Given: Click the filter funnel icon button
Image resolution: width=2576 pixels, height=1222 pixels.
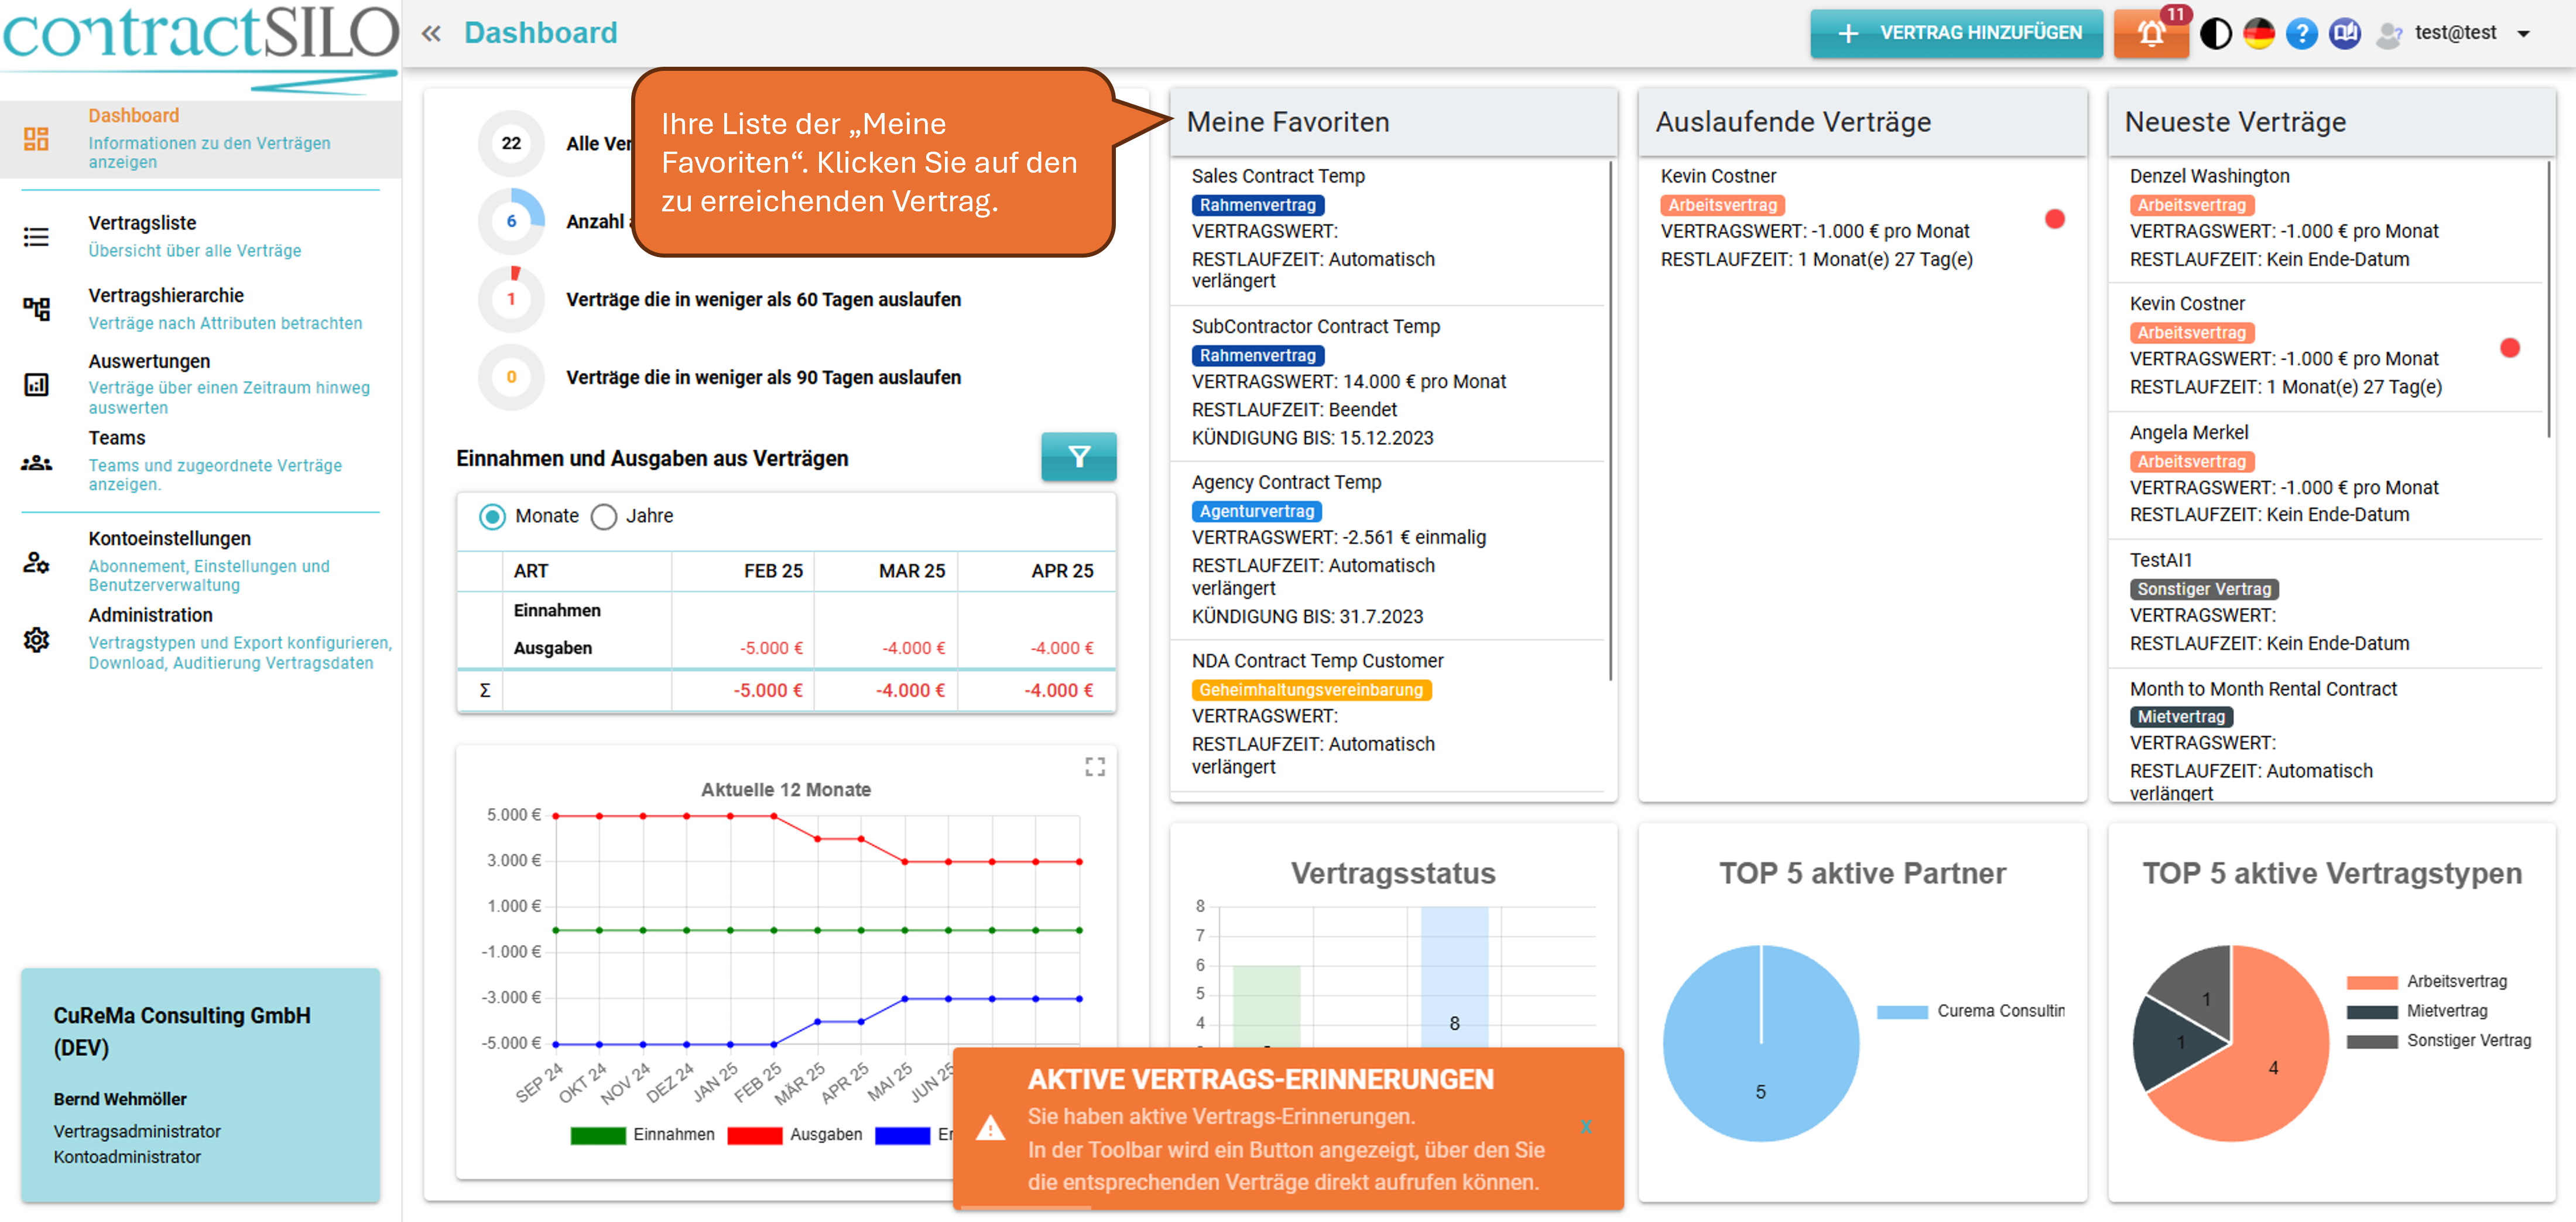Looking at the screenshot, I should tap(1078, 457).
